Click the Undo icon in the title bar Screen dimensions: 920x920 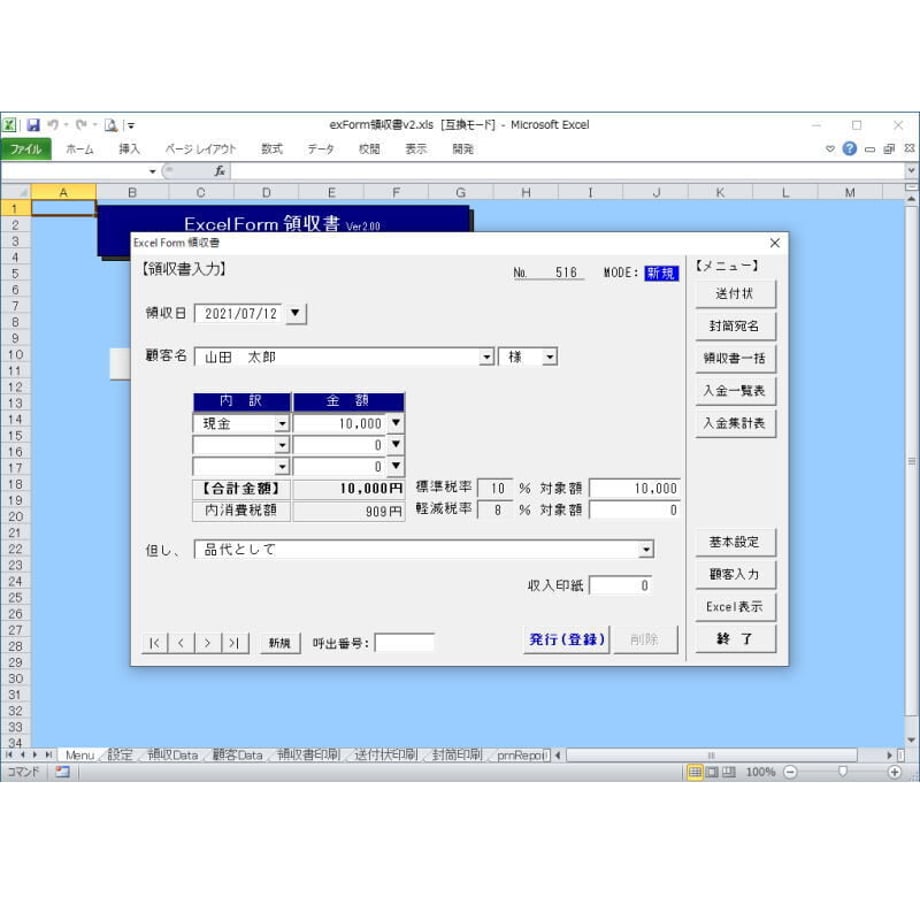[53, 125]
